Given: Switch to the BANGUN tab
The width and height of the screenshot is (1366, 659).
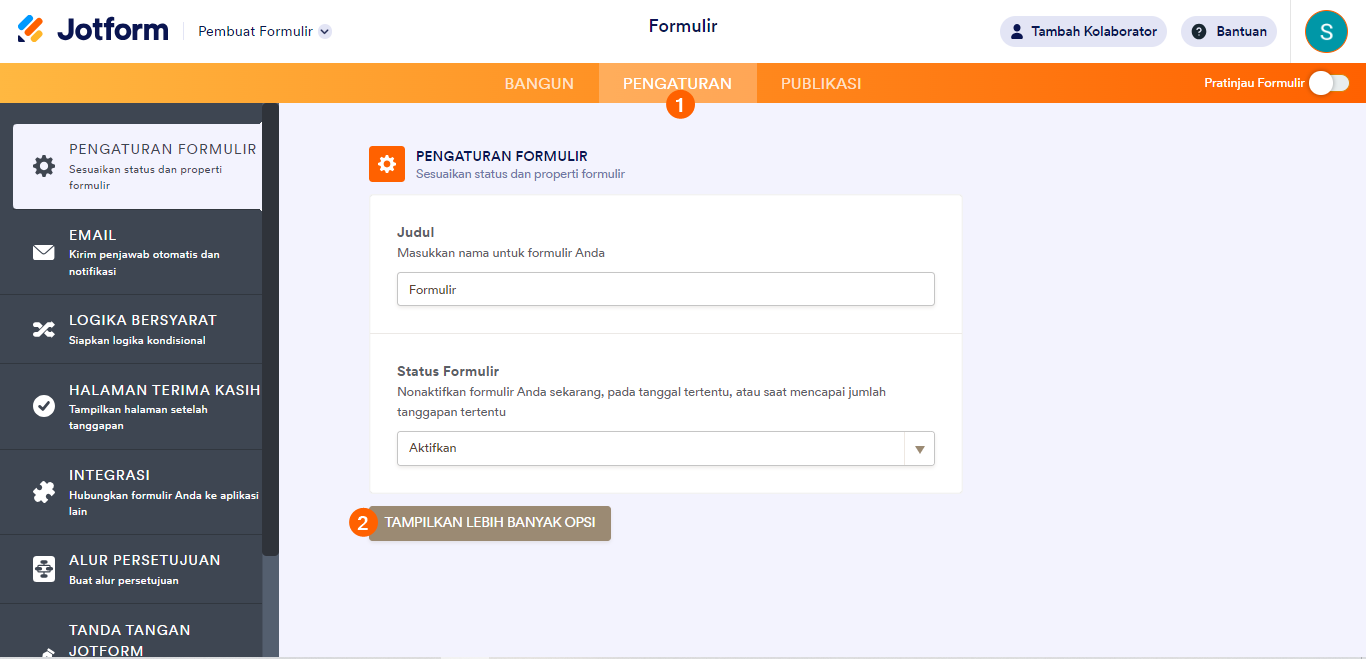Looking at the screenshot, I should tap(539, 83).
